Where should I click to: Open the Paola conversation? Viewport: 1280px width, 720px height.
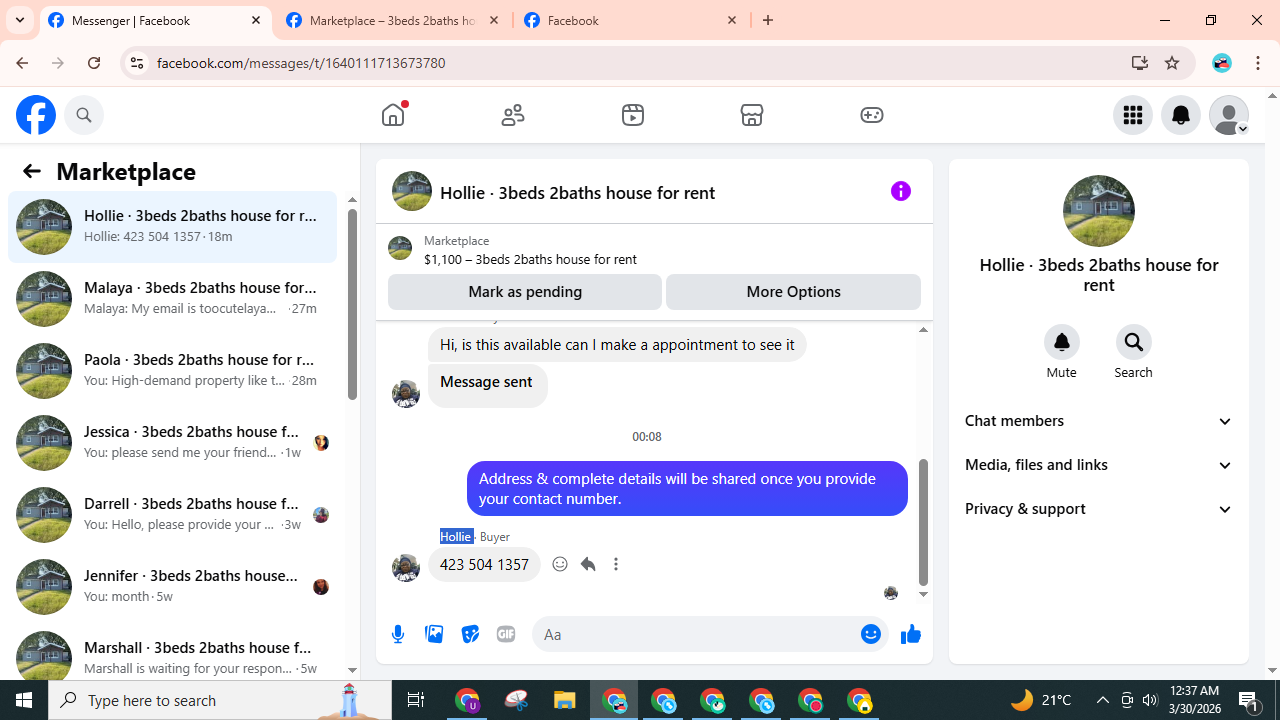click(x=172, y=371)
